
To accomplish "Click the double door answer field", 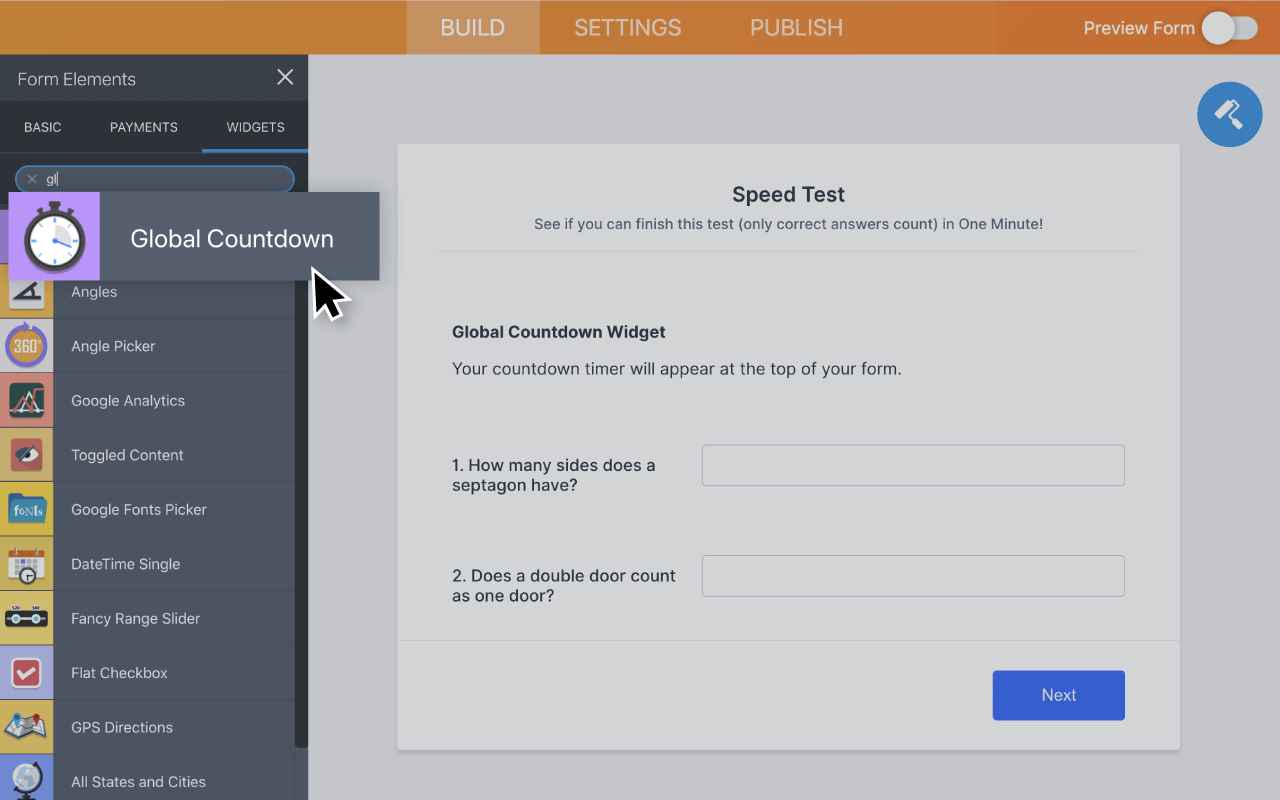I will 912,576.
